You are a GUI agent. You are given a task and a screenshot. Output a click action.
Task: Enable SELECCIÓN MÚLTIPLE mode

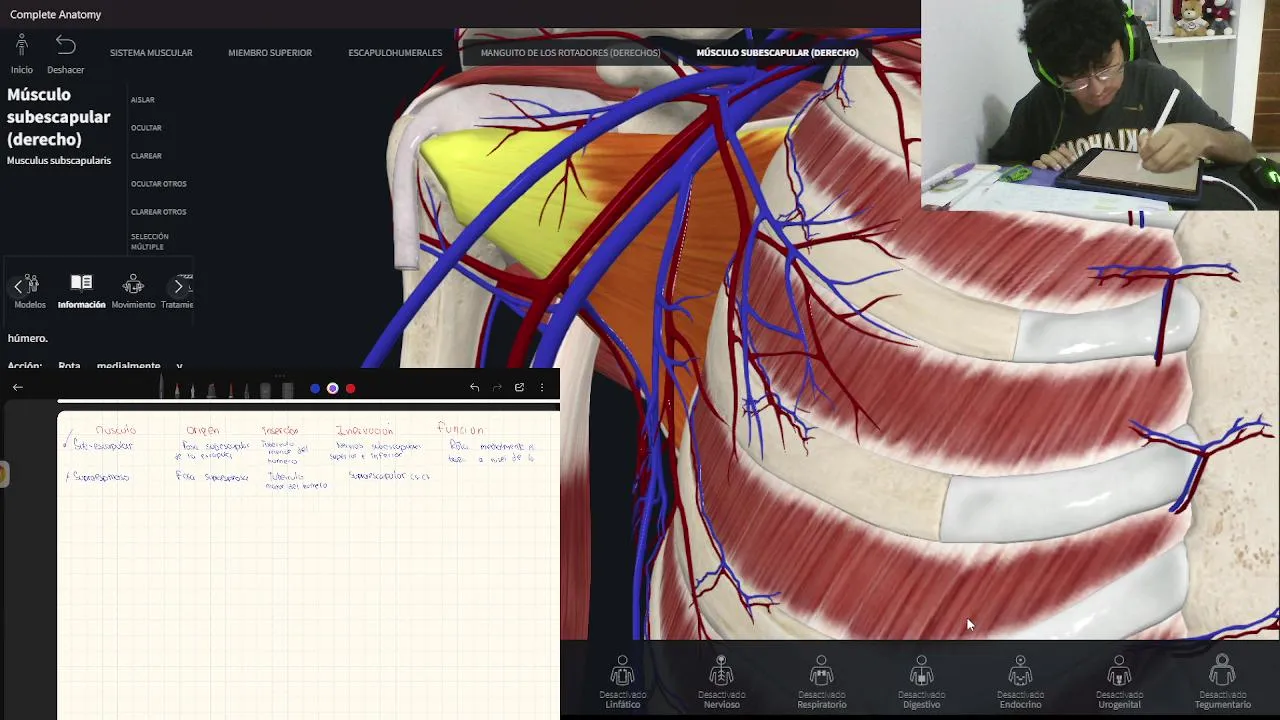150,241
